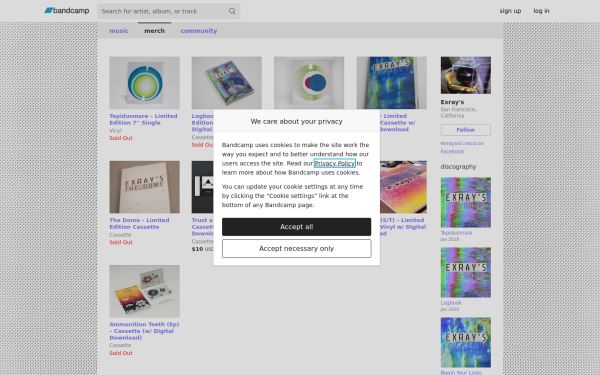
Task: Switch to the music tab
Action: pyautogui.click(x=119, y=31)
